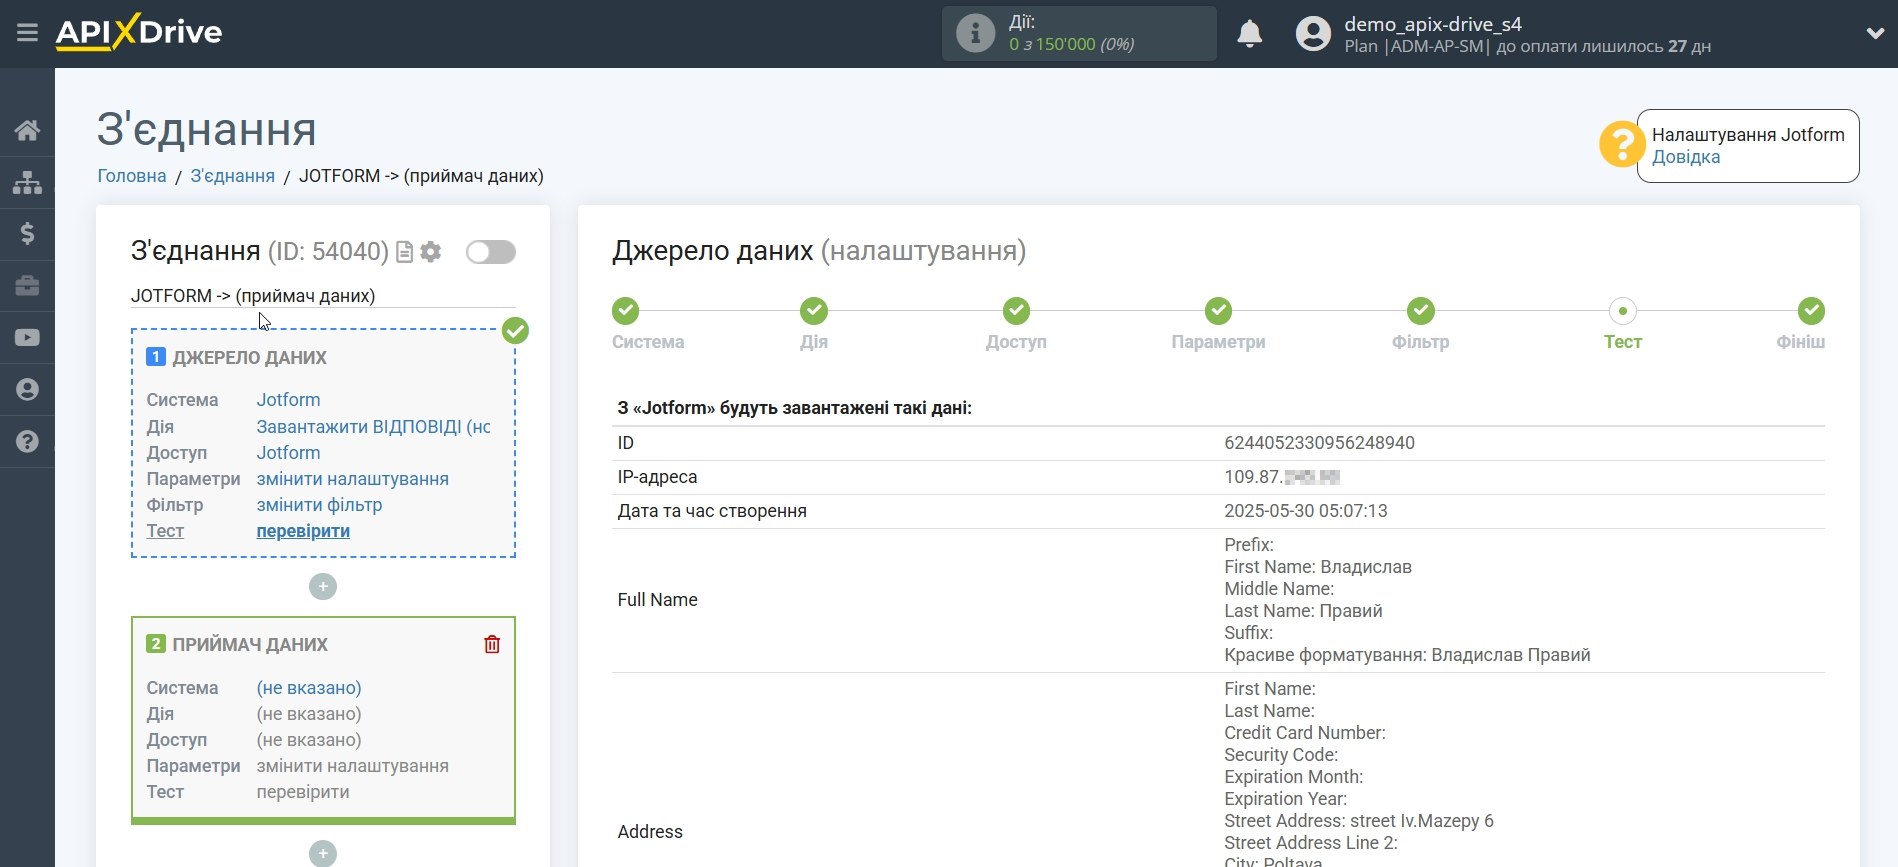Select the creation date 2025-05-30 05:07:13
The image size is (1898, 867).
(1306, 511)
